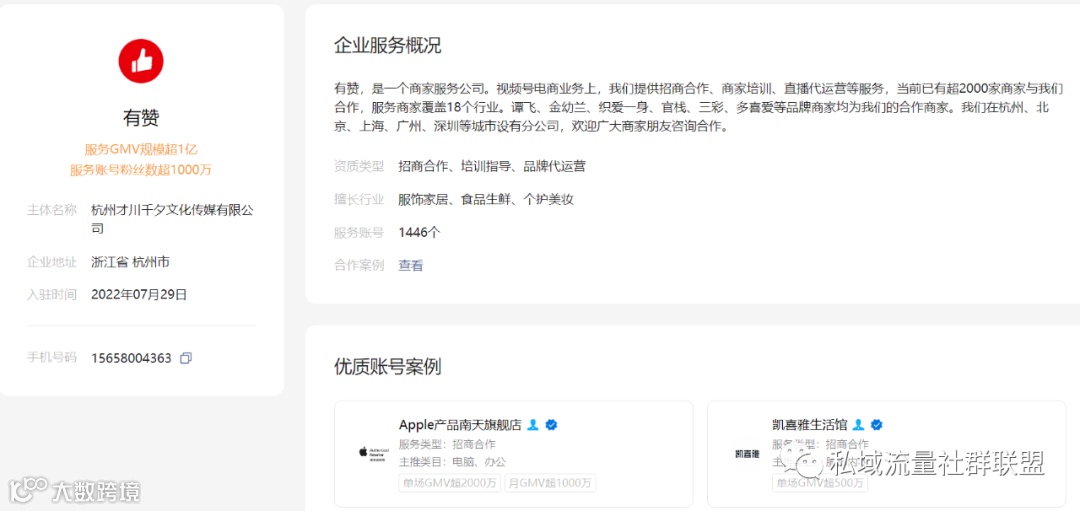Click the 单场GMV超500万 tag
The image size is (1080, 511).
(x=820, y=483)
